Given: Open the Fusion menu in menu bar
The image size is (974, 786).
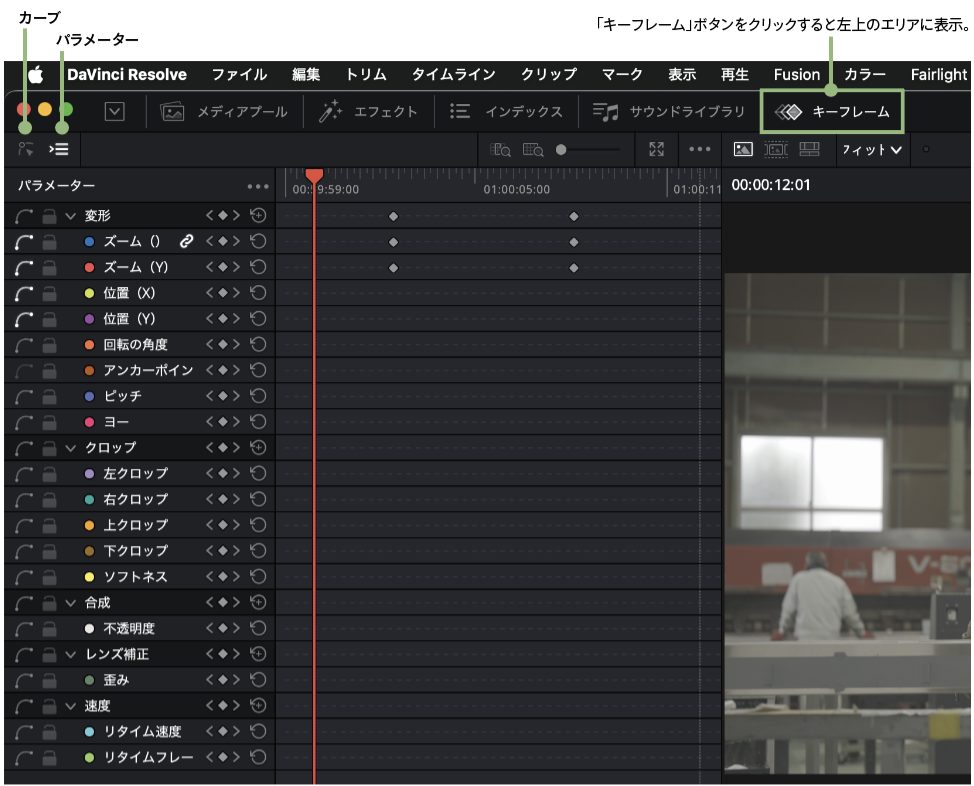Looking at the screenshot, I should pyautogui.click(x=796, y=75).
